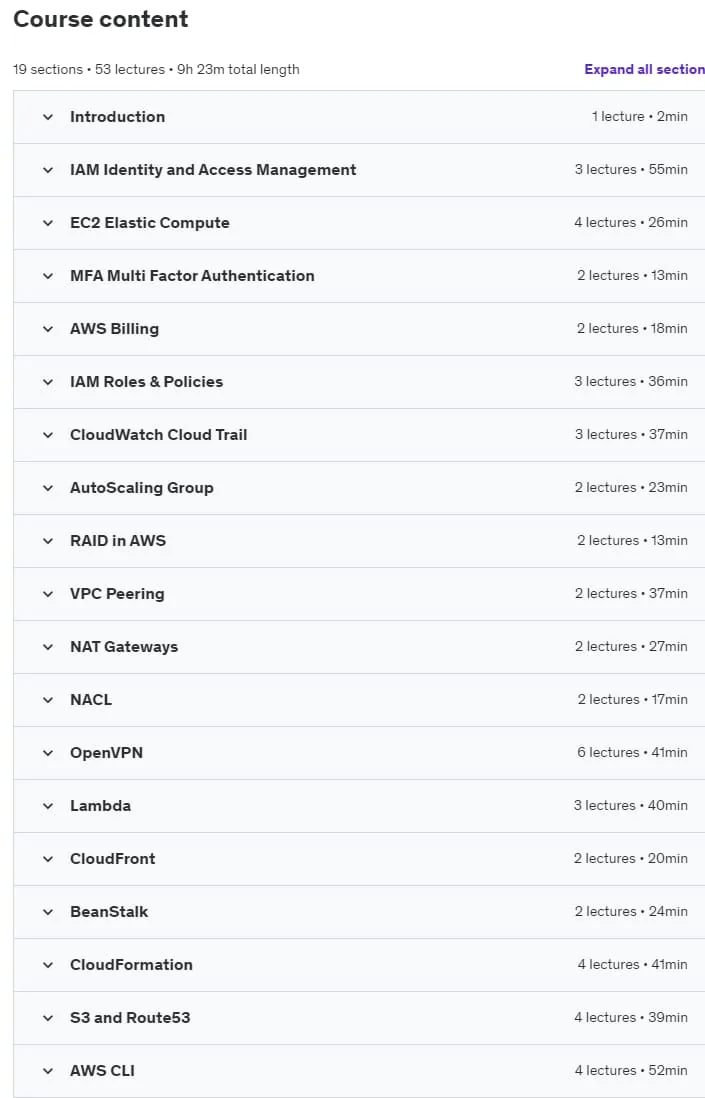Open the Lambda section row

[x=358, y=806]
